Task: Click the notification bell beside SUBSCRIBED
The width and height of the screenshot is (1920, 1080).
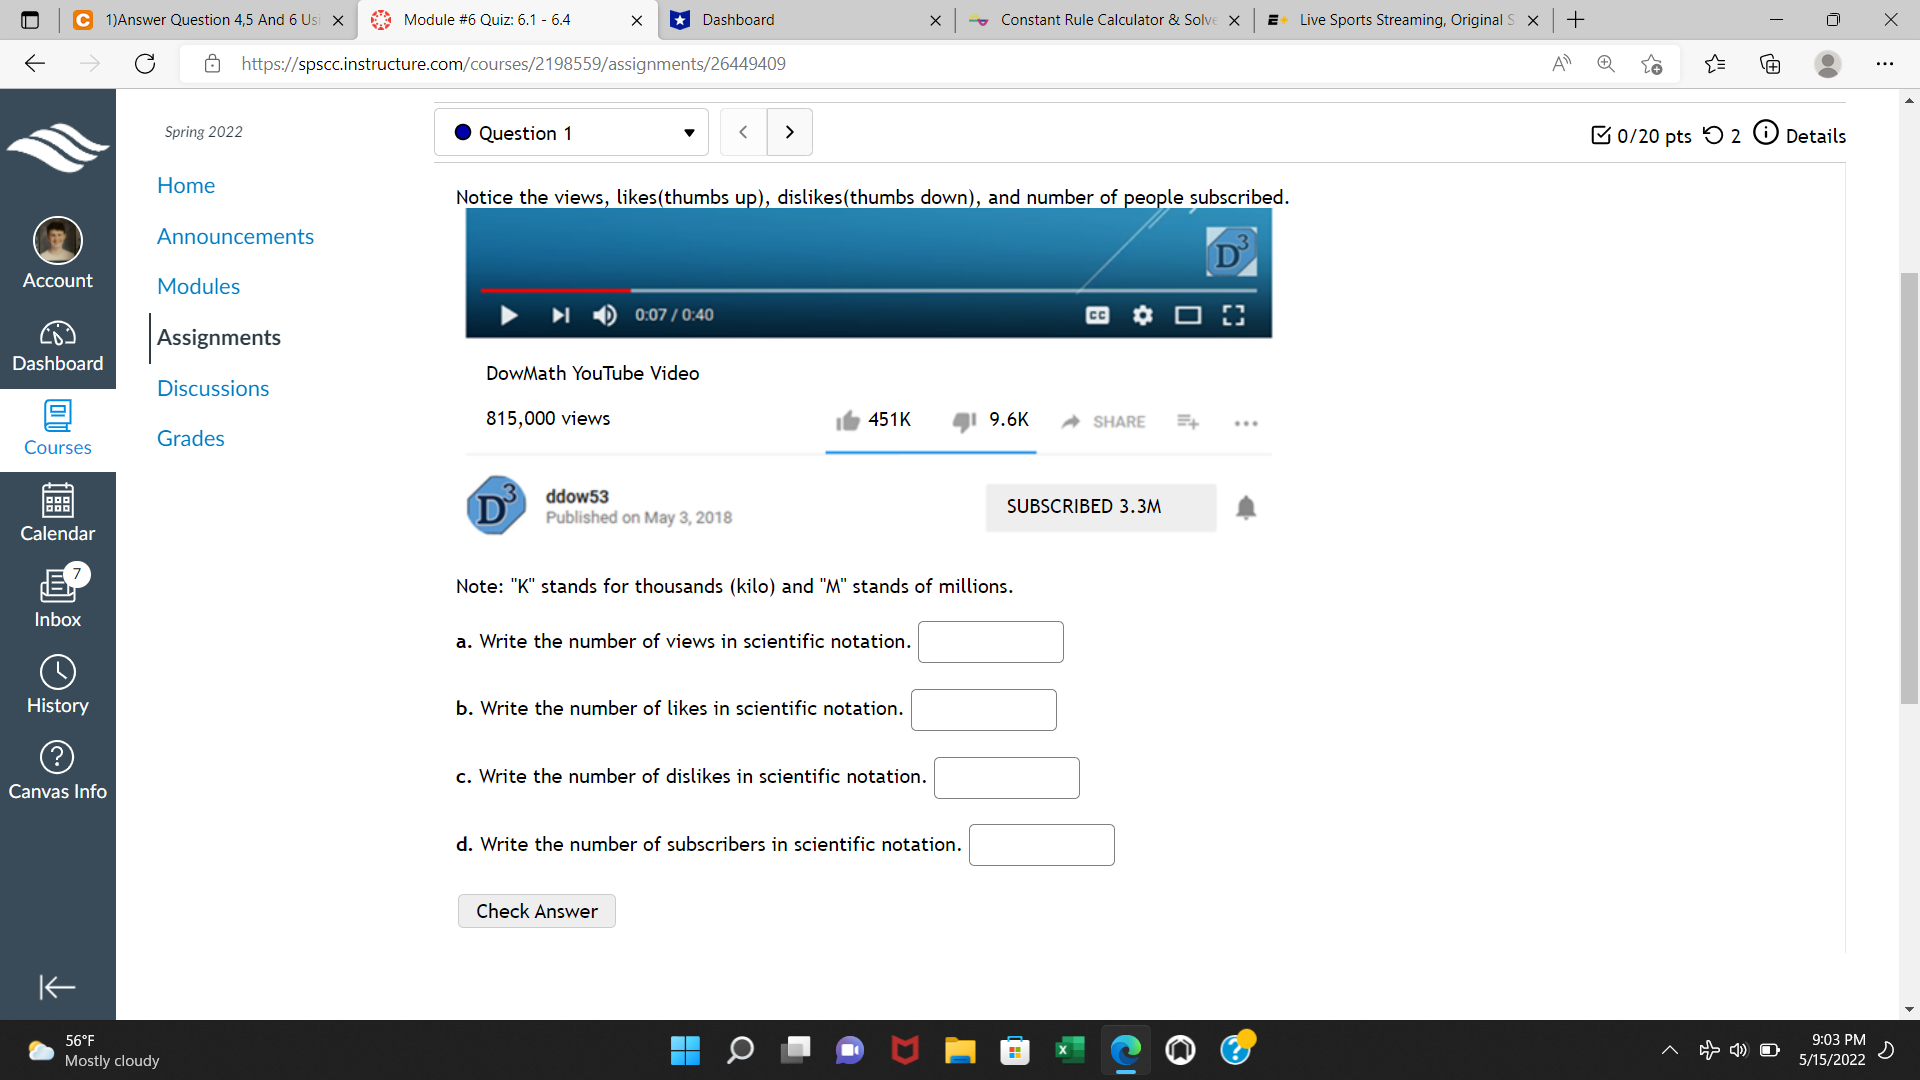Action: coord(1245,507)
